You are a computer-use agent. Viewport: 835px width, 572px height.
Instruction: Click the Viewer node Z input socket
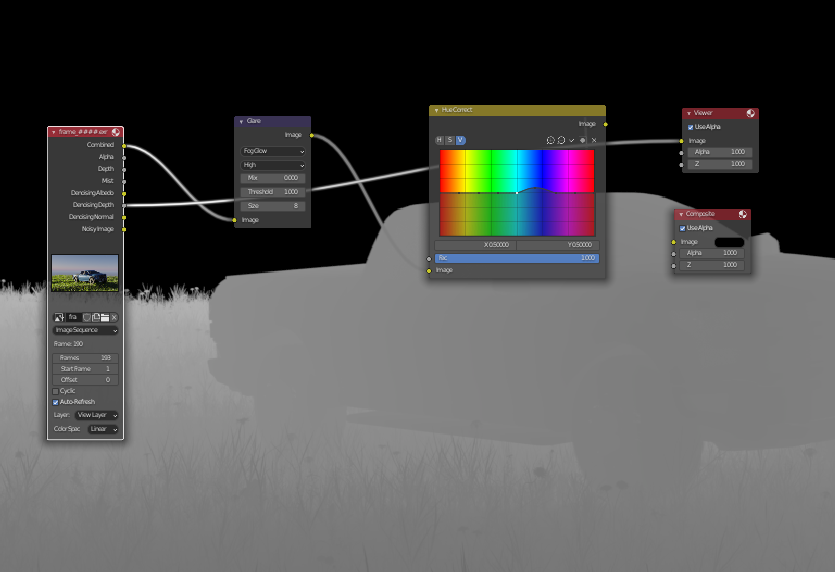(x=682, y=165)
